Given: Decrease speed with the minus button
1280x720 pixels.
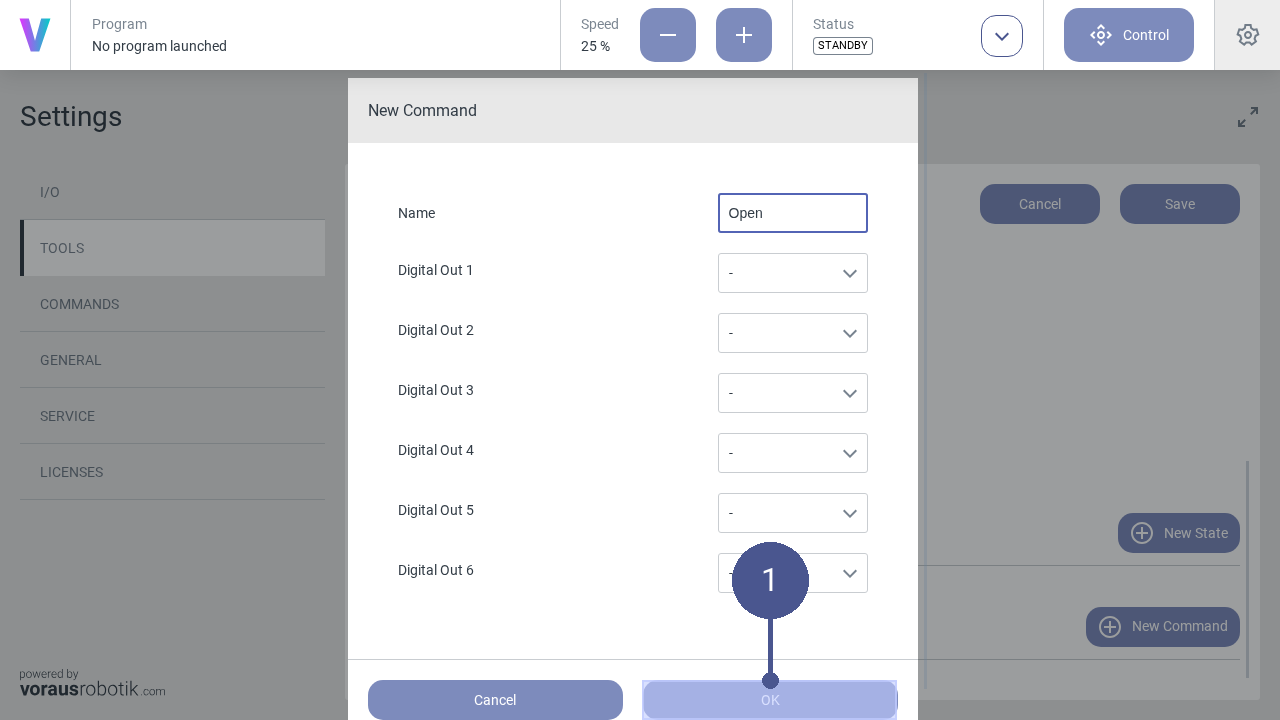Looking at the screenshot, I should pos(668,35).
